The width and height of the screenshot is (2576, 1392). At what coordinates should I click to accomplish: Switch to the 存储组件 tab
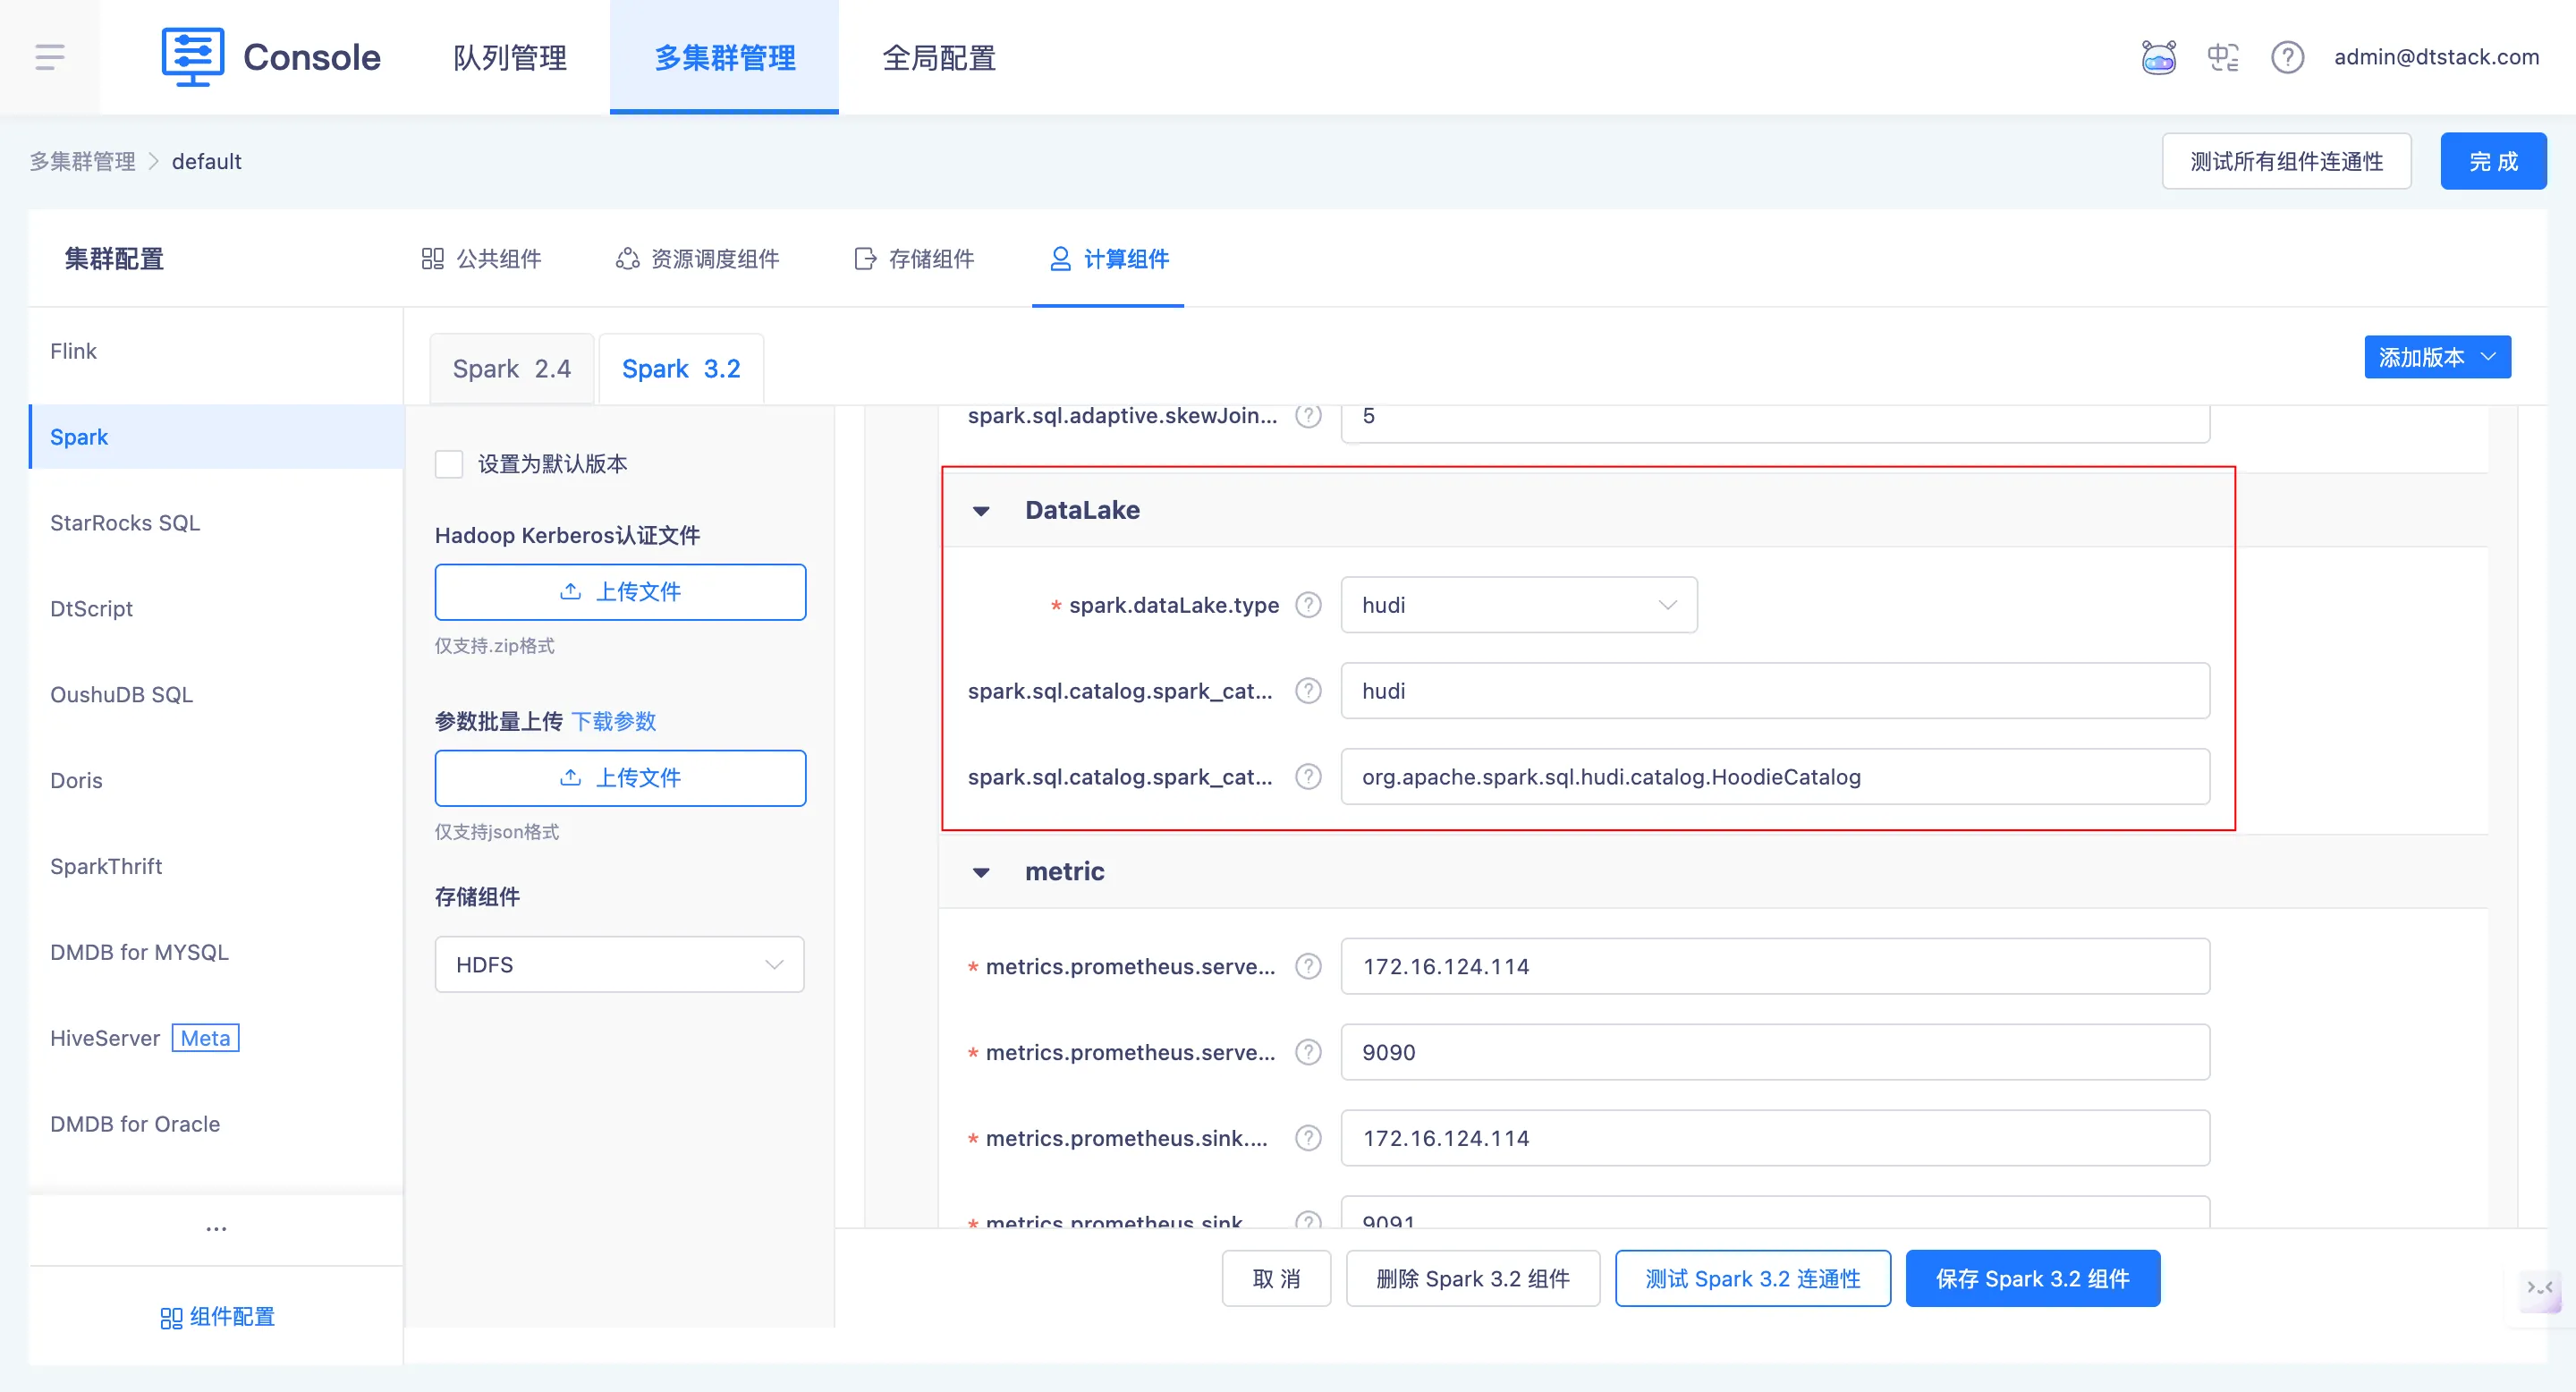click(914, 259)
